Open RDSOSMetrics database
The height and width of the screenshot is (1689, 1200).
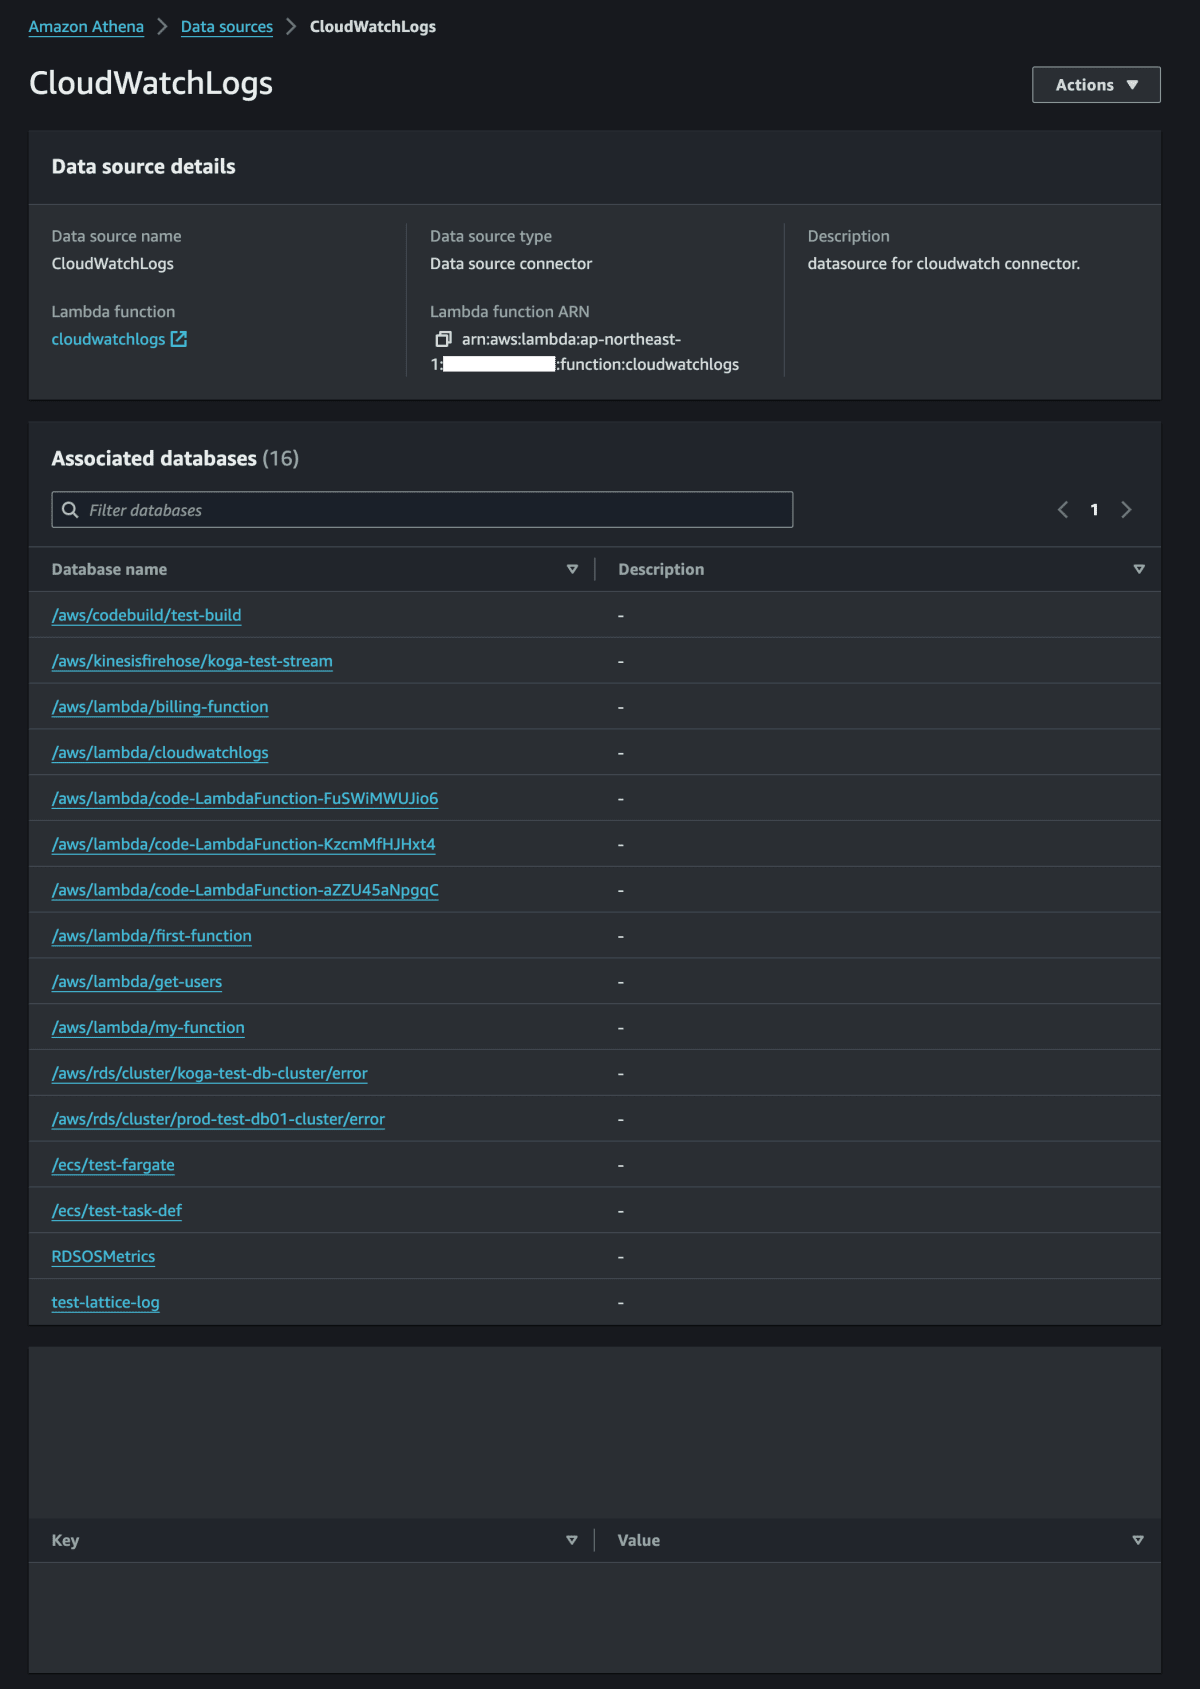(x=103, y=1256)
